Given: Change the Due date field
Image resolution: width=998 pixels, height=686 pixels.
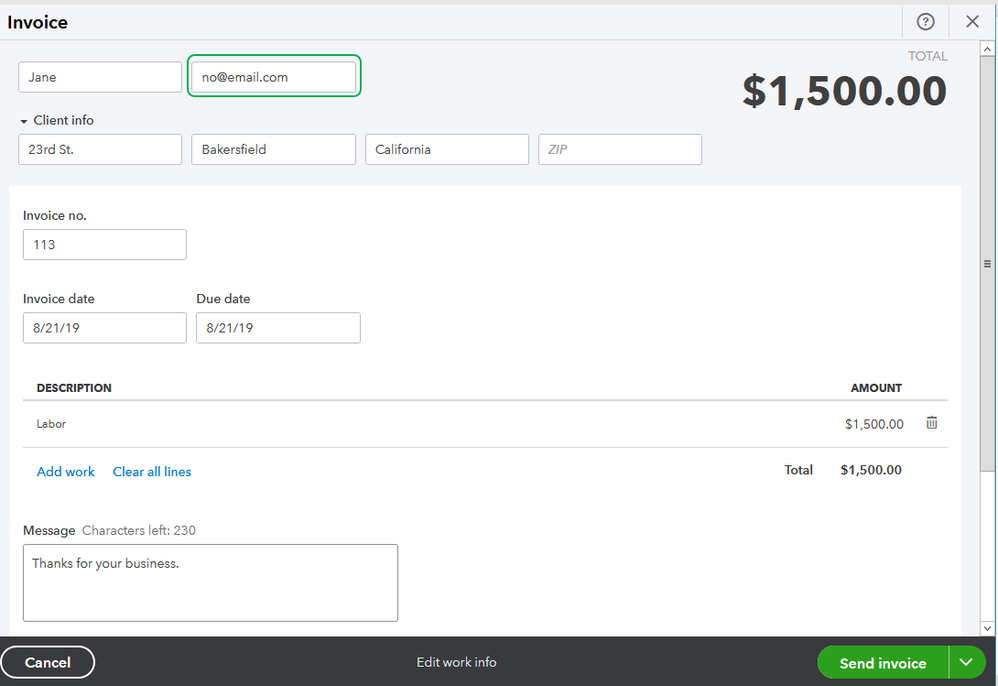Looking at the screenshot, I should [x=278, y=328].
